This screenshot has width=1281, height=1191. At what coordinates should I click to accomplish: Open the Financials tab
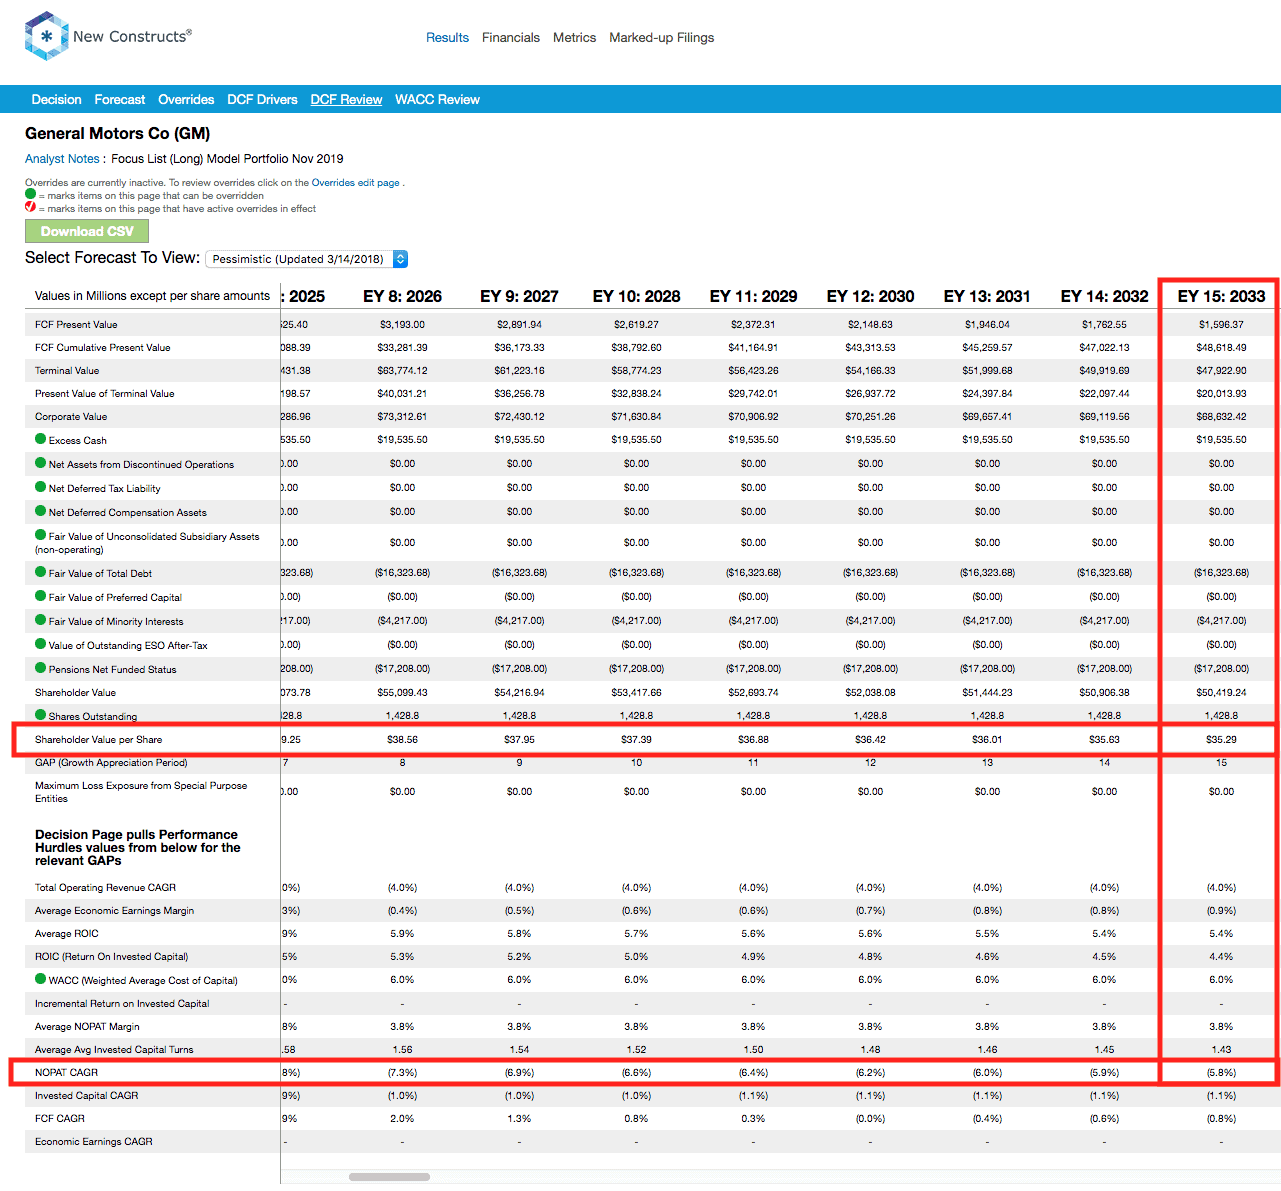[511, 37]
